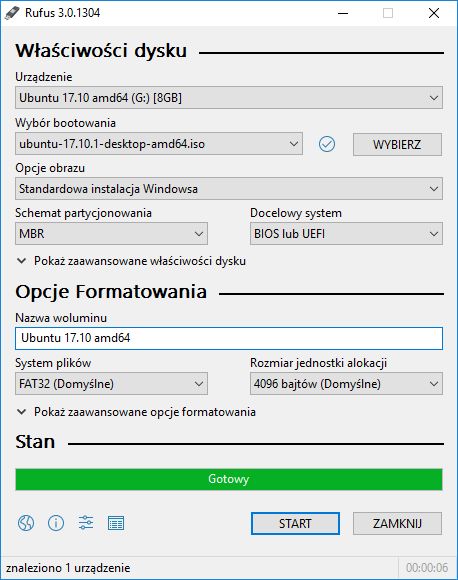
Task: Click the elapsed timer 00:00:06
Action: click(x=427, y=568)
